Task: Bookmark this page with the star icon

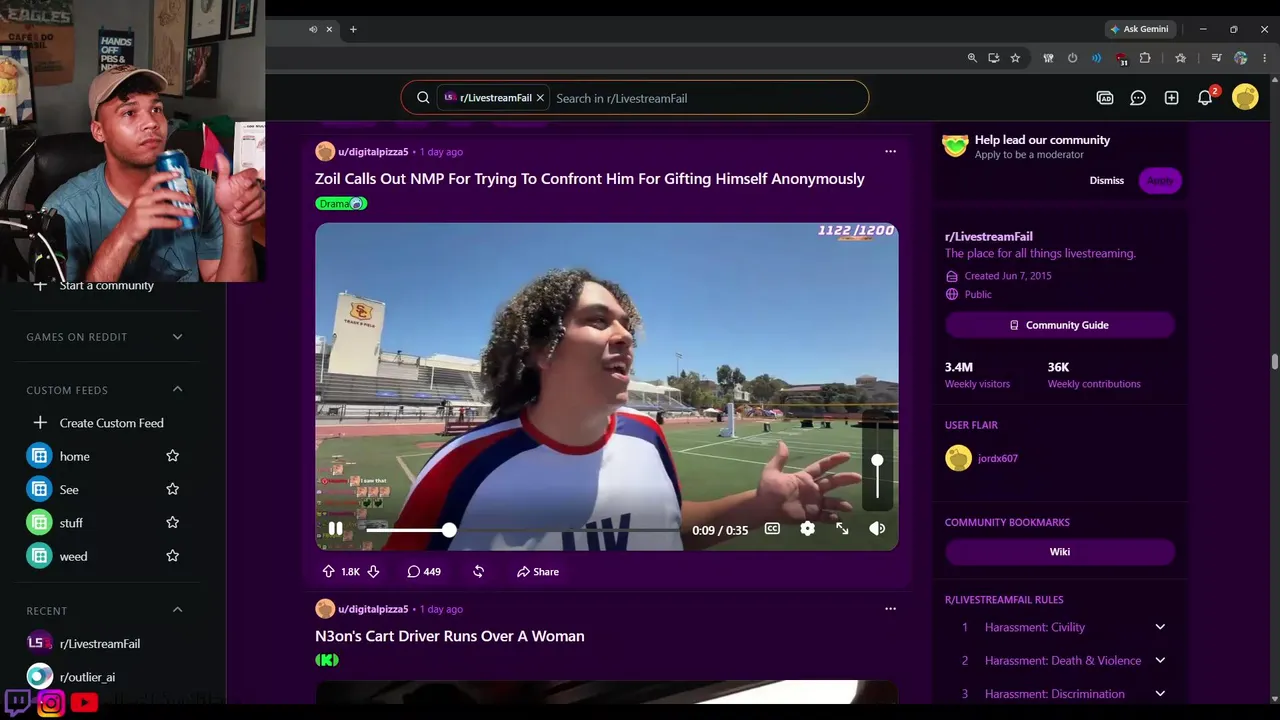Action: point(1015,58)
